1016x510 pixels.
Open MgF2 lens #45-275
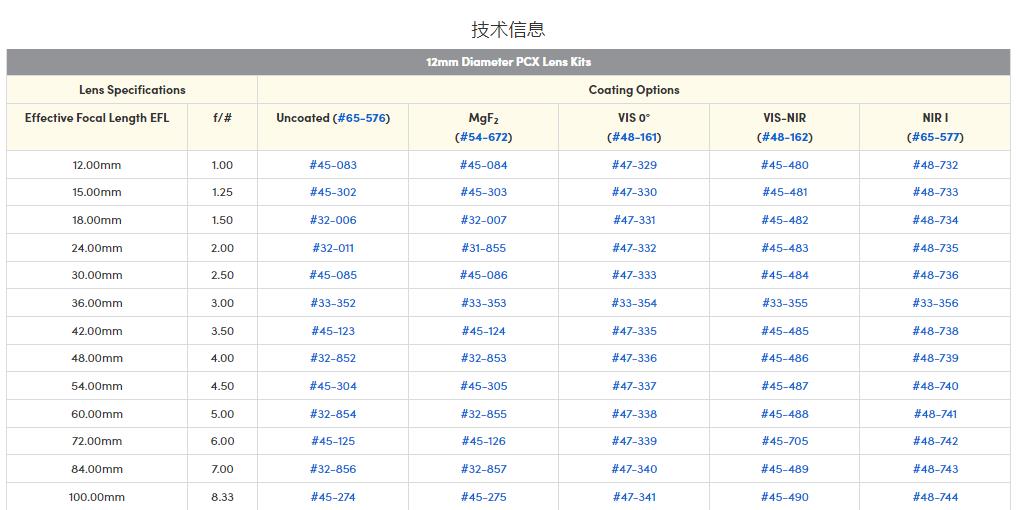pyautogui.click(x=483, y=498)
